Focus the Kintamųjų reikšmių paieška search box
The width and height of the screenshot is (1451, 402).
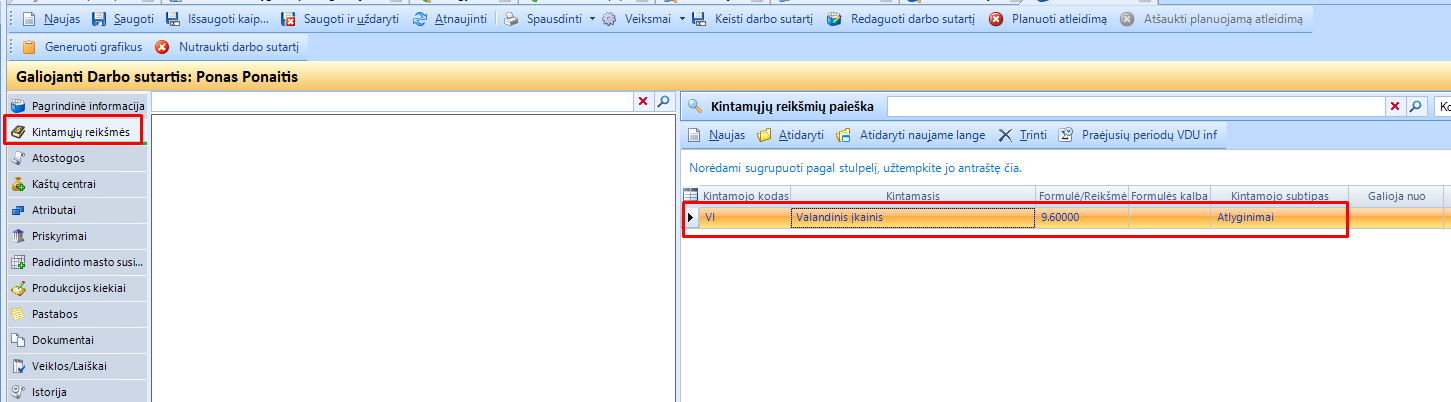coord(1136,106)
